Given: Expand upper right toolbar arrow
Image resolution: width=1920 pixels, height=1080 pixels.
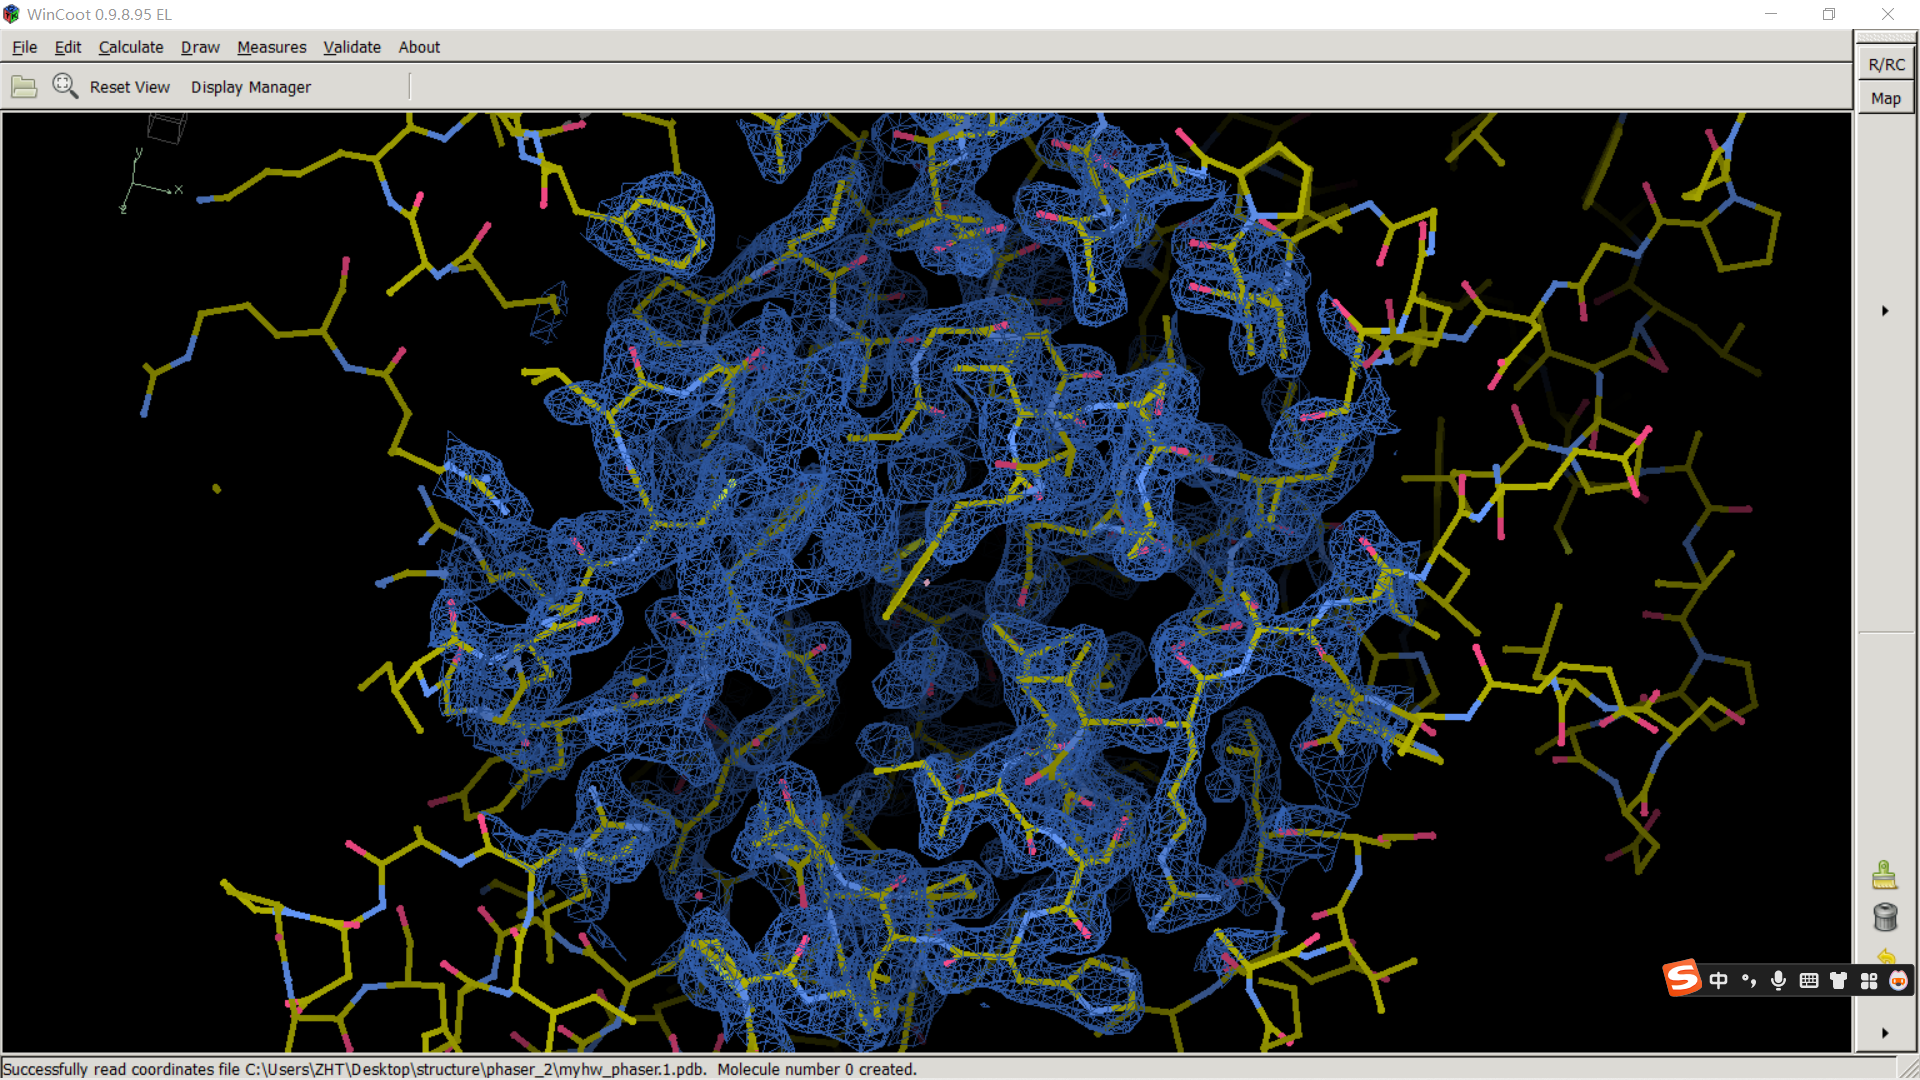Looking at the screenshot, I should click(1885, 311).
